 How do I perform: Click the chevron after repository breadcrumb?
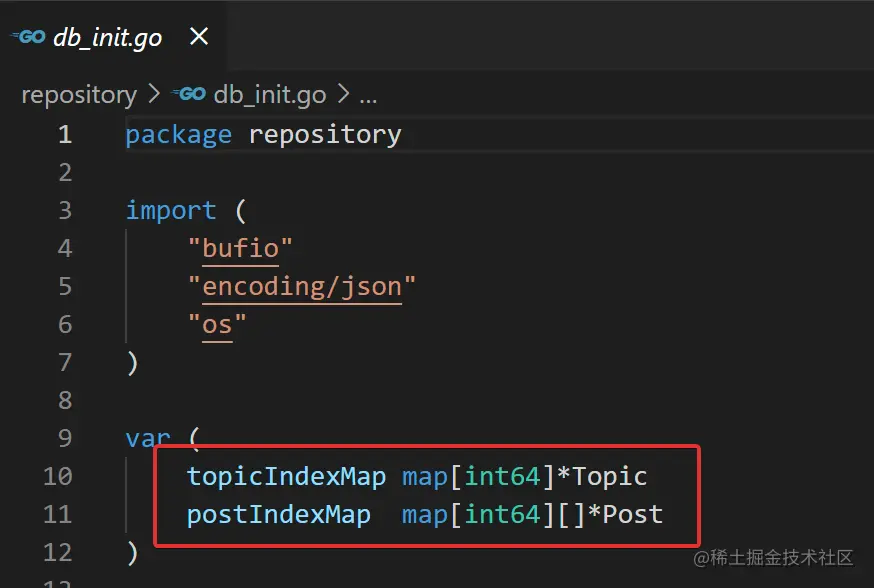pos(154,94)
